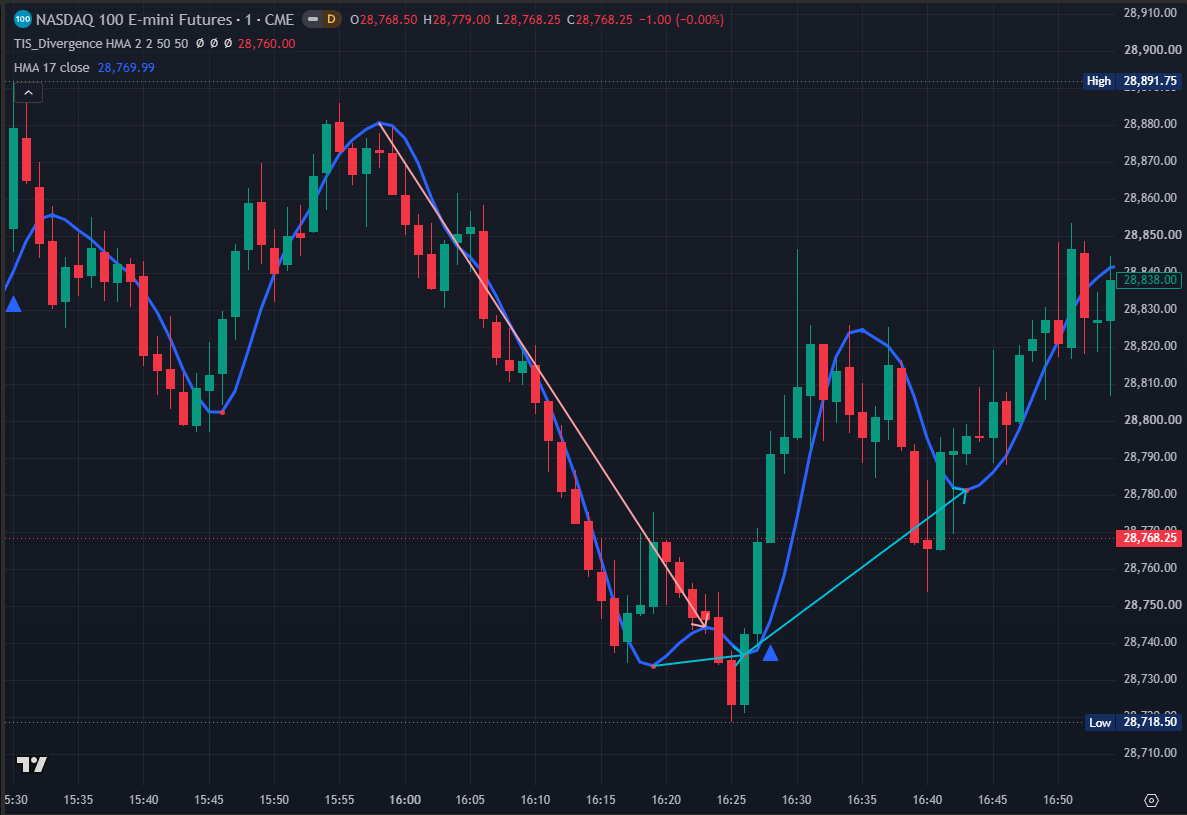Open the NASDAQ 100 E-mini Futures symbol title
The height and width of the screenshot is (815, 1187).
click(x=164, y=20)
